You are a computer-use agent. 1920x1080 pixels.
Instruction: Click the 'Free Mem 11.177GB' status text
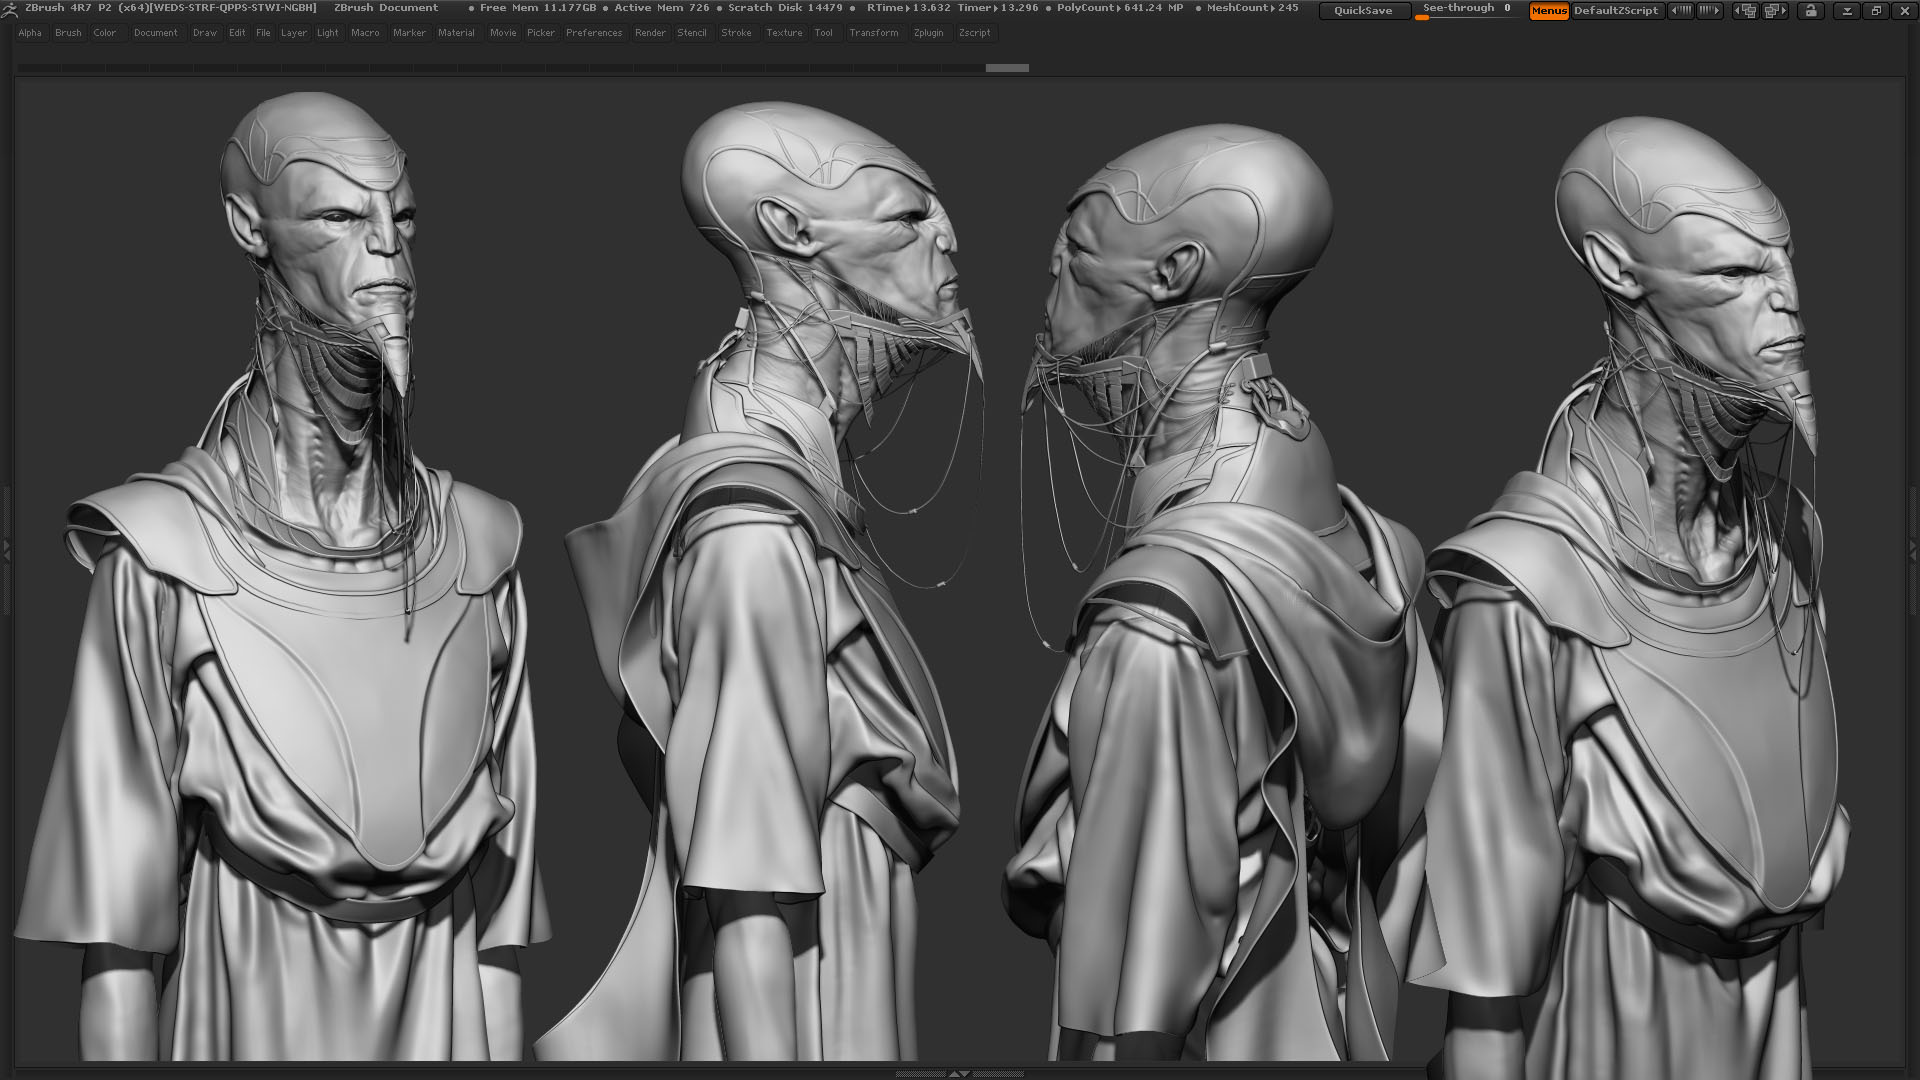[538, 8]
